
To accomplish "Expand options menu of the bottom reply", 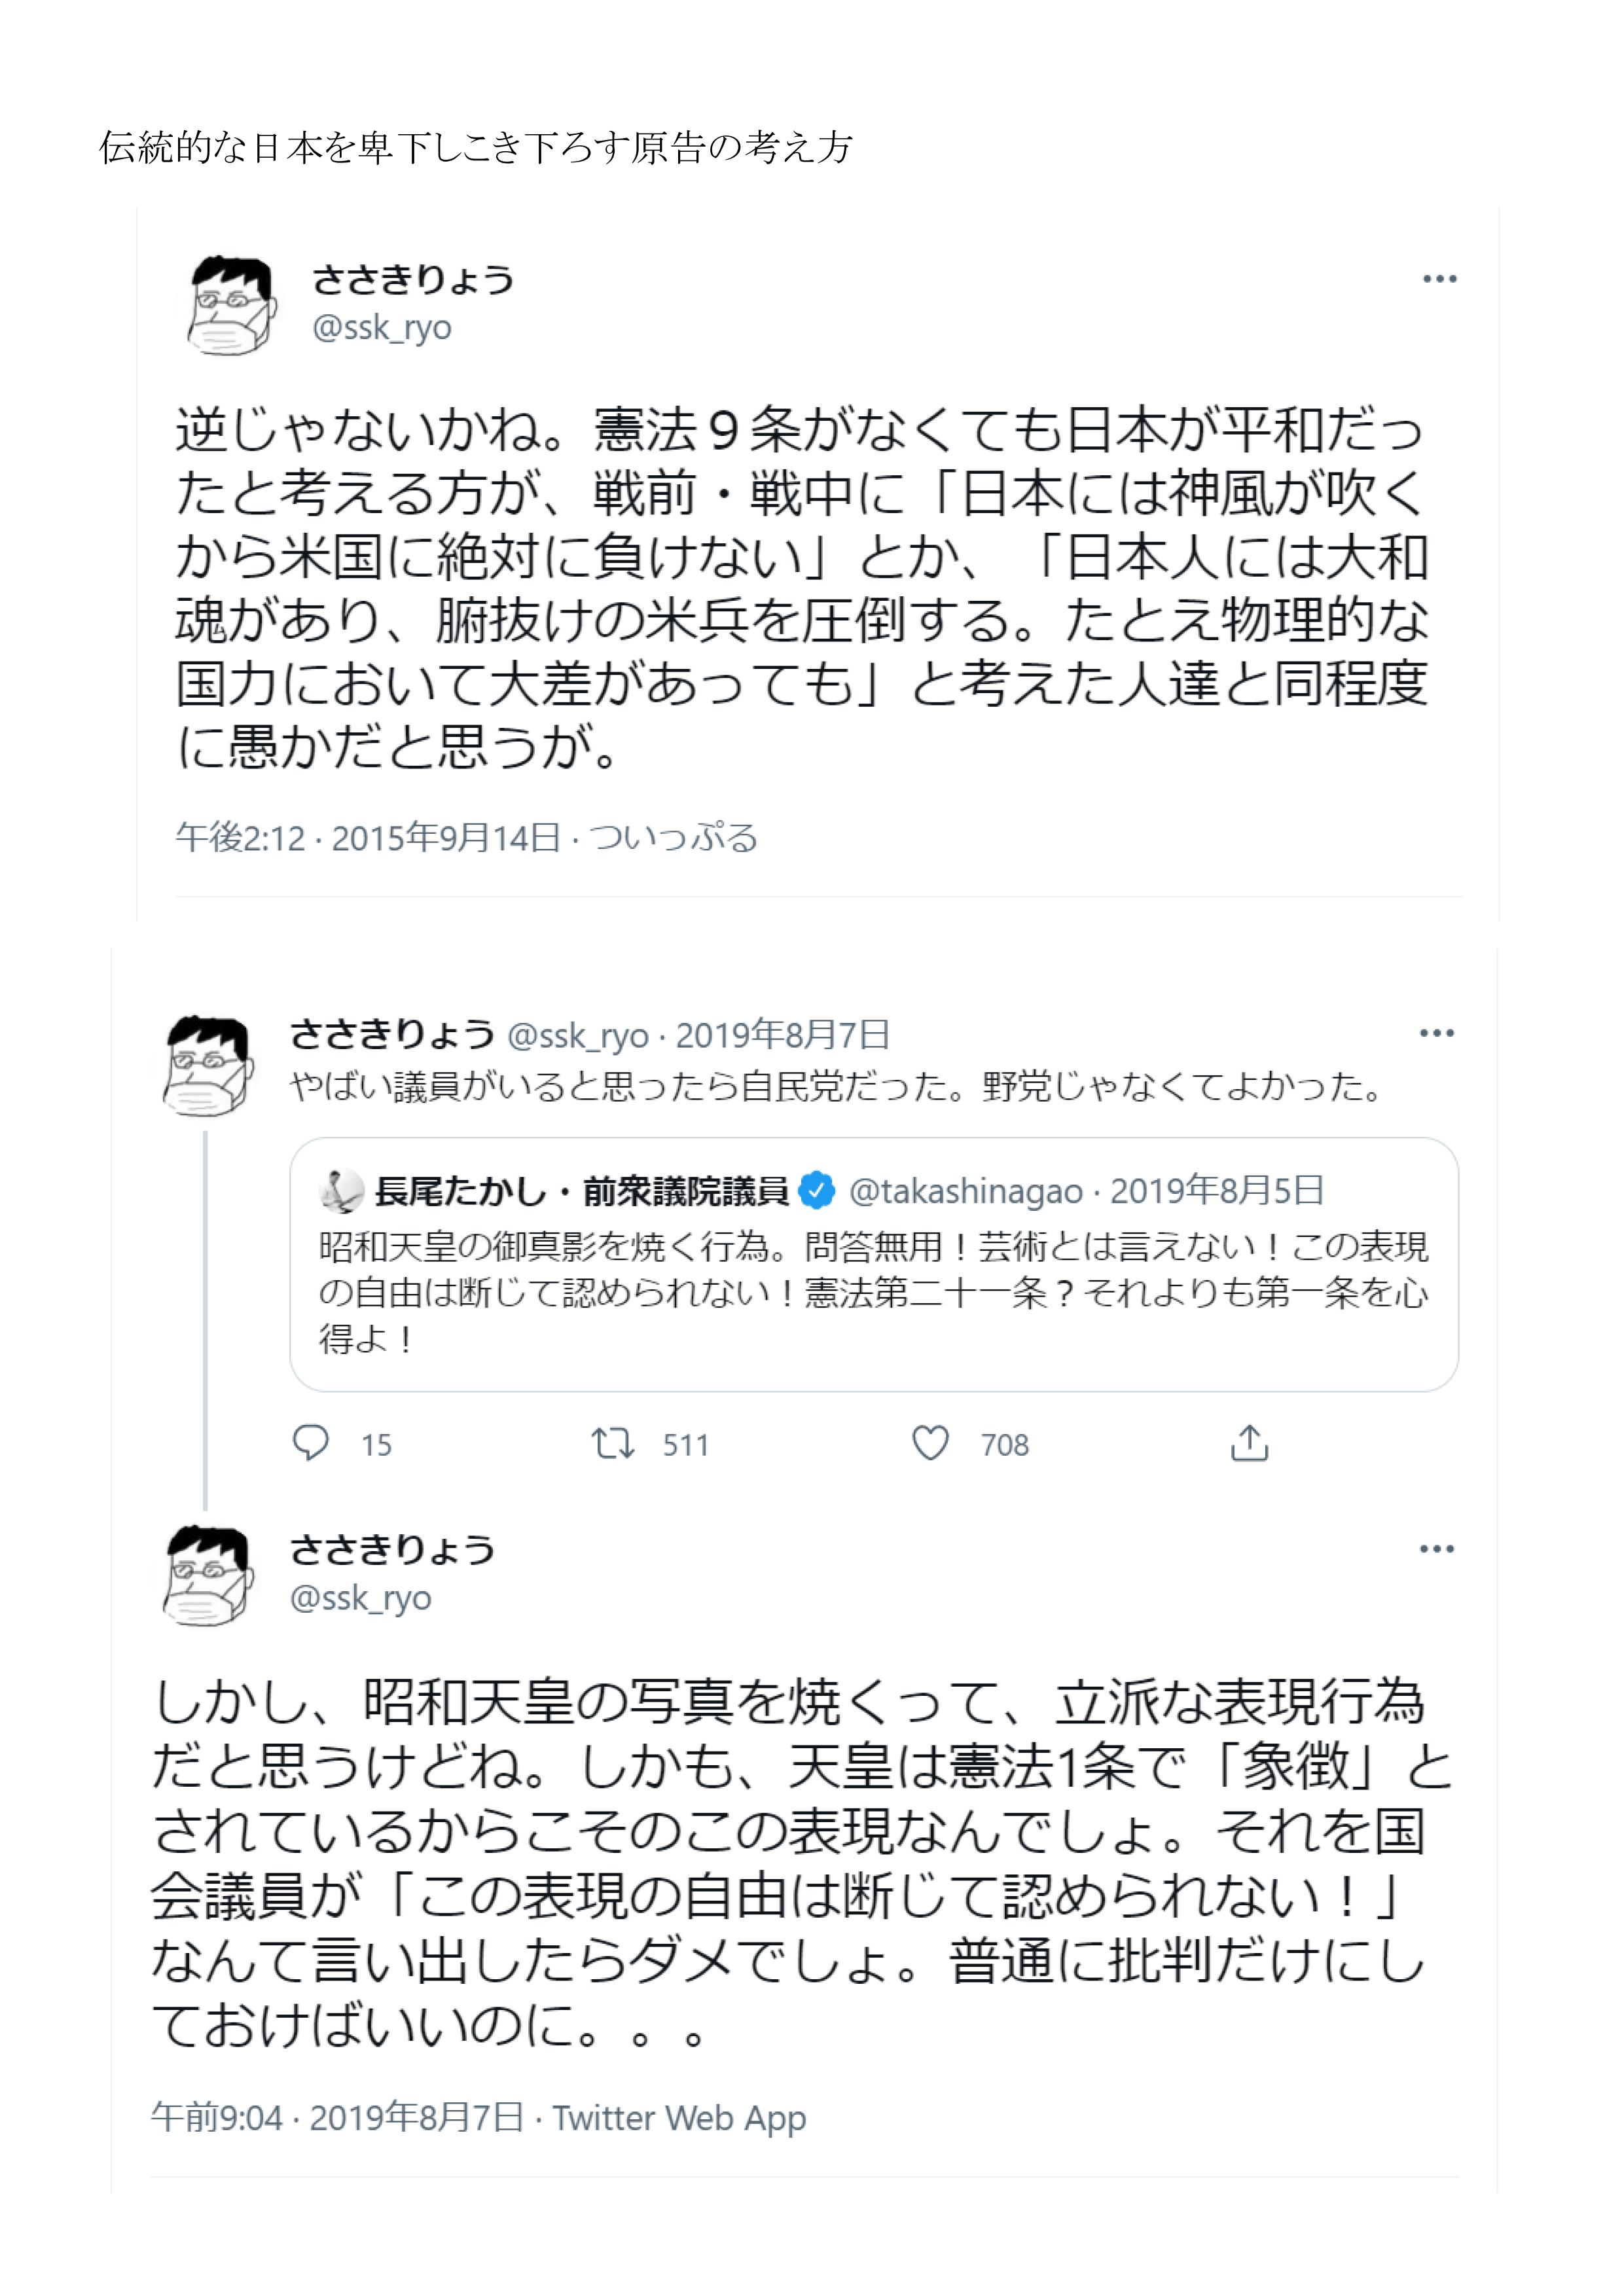I will (1436, 1549).
